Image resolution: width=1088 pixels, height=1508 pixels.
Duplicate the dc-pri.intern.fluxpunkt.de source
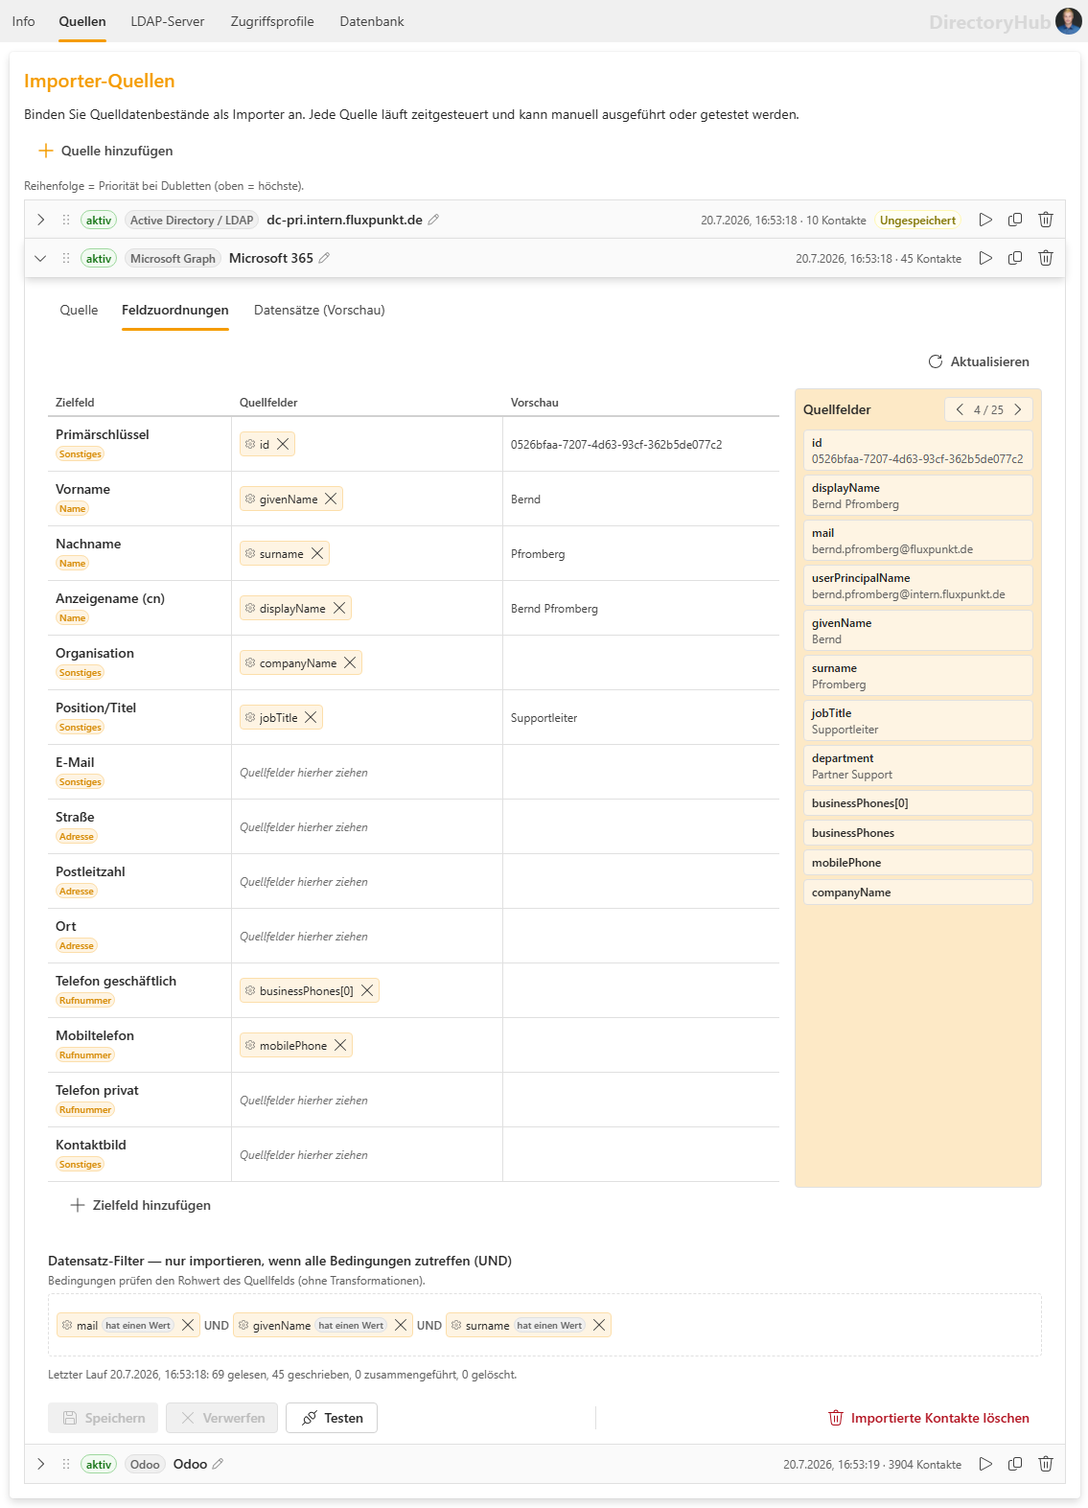click(x=1015, y=220)
